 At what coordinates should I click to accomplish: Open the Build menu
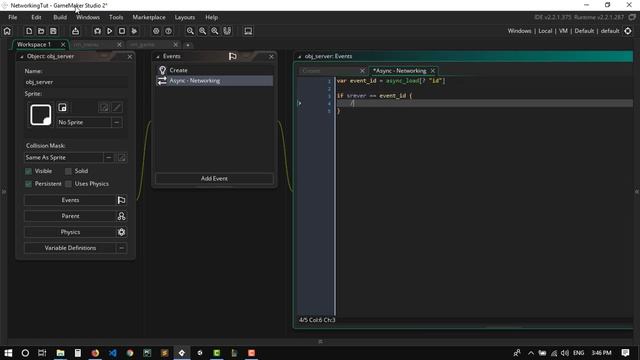60,17
